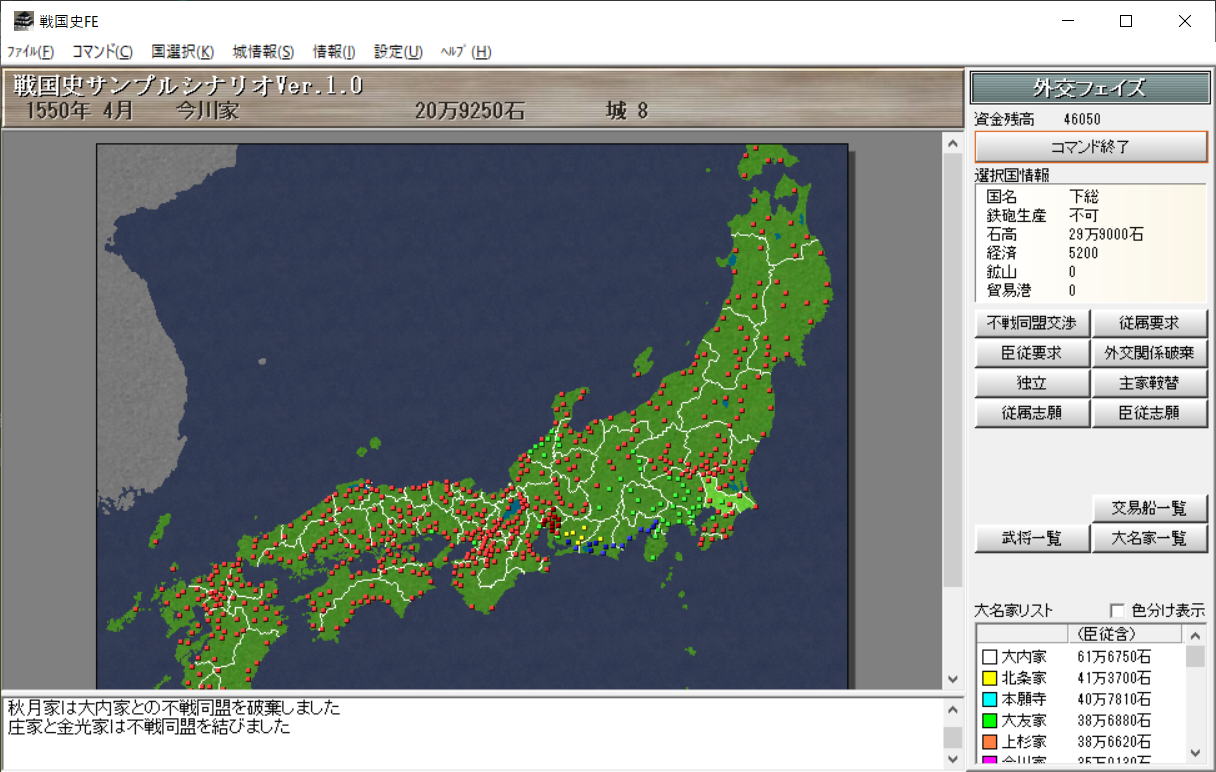Image resolution: width=1216 pixels, height=772 pixels.
Task: Click the (臣従含) column header
Action: coord(1124,634)
